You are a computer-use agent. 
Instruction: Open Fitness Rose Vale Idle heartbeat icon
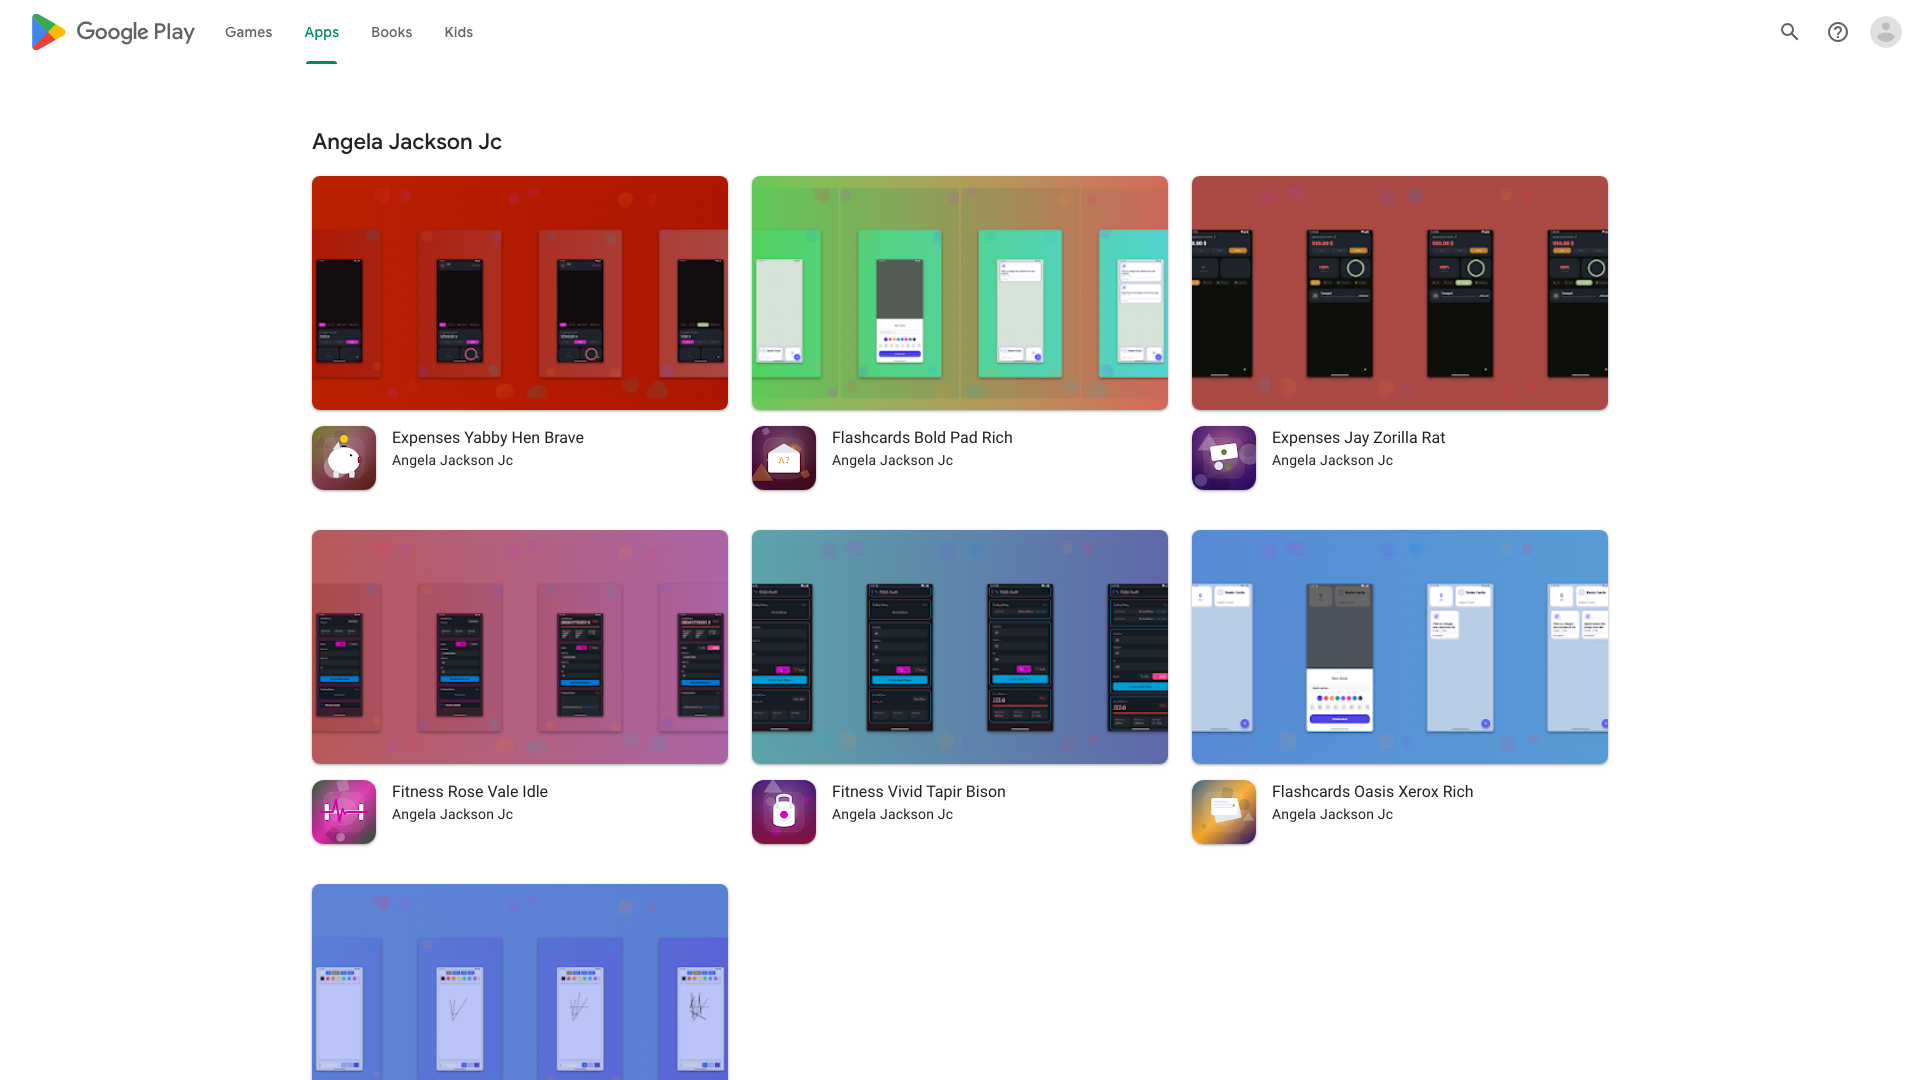tap(344, 812)
